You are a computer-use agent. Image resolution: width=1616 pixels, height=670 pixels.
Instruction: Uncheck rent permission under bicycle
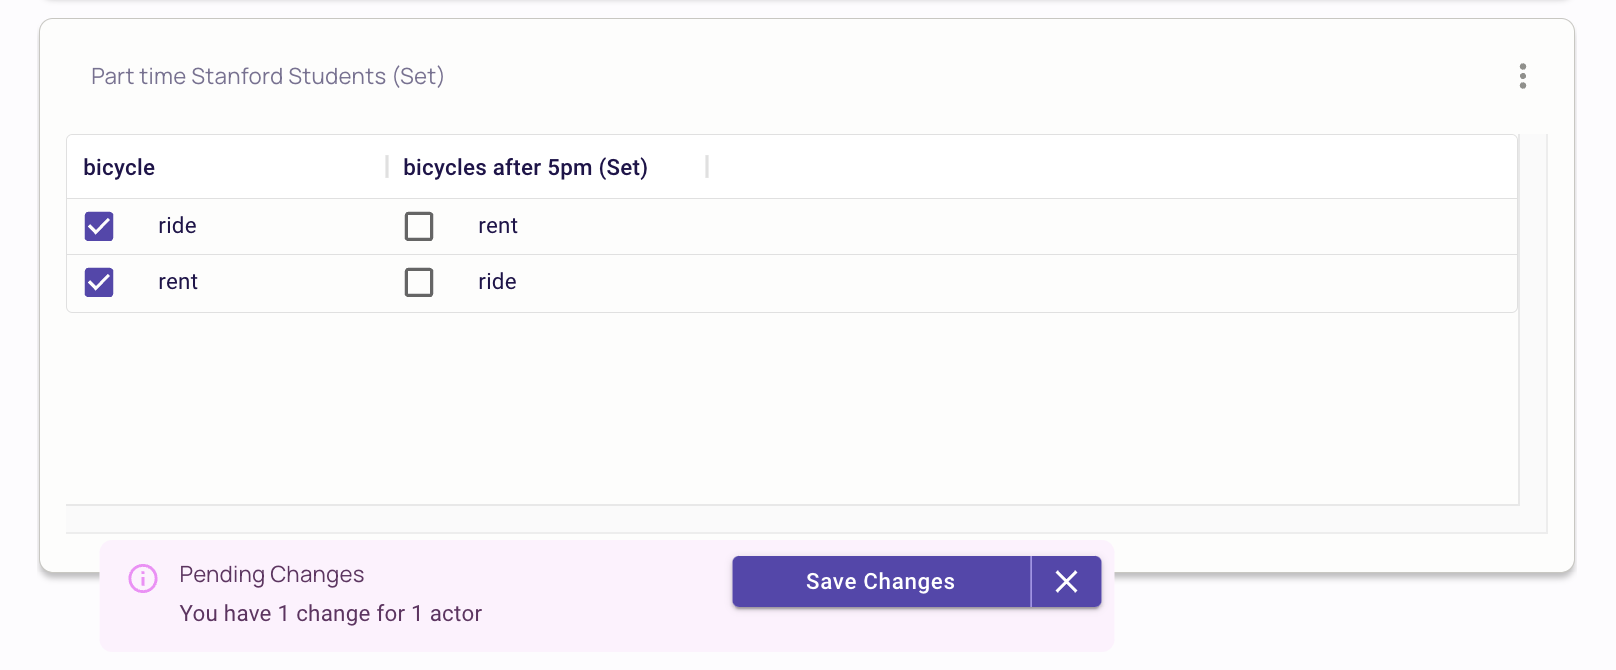[x=99, y=282]
